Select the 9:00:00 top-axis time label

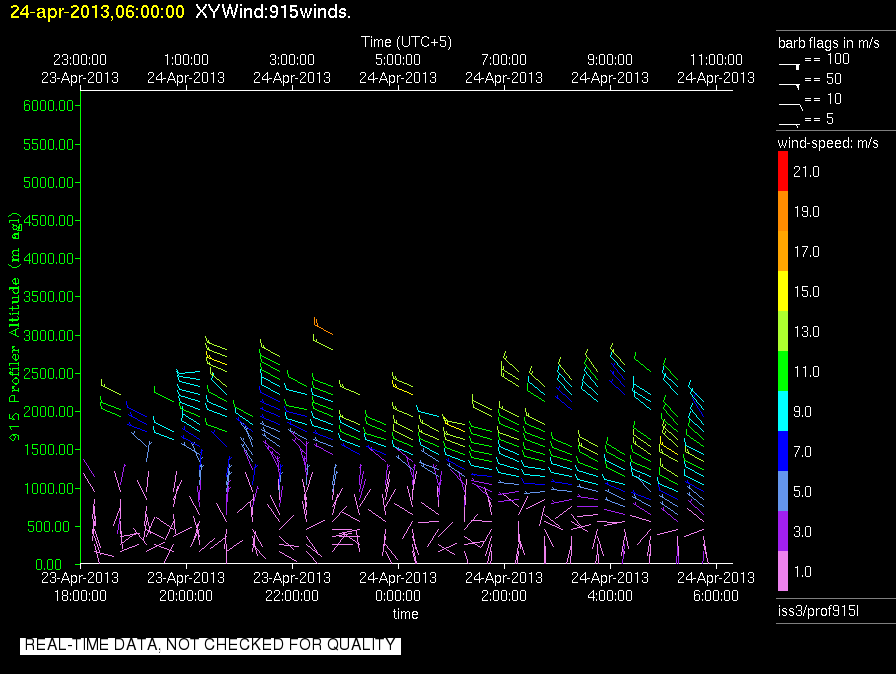(610, 60)
